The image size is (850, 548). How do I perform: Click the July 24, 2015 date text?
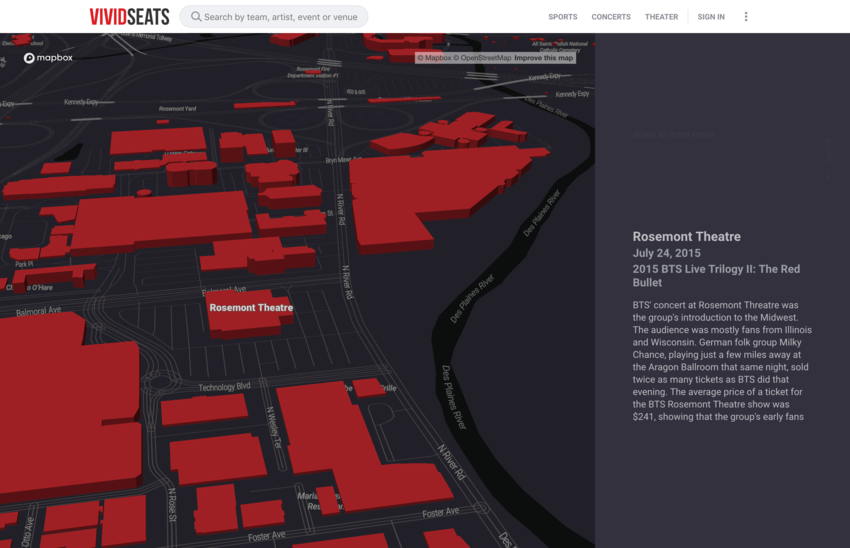tap(666, 253)
